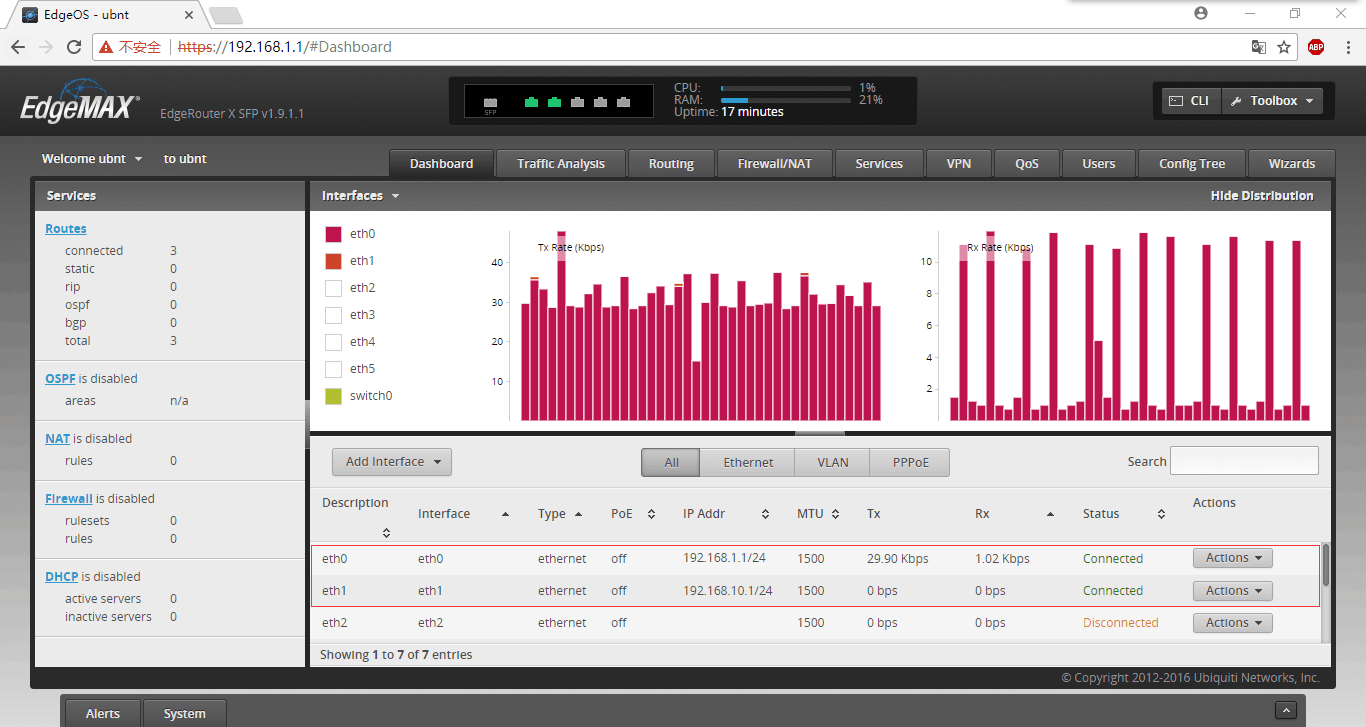
Task: Sort table by Type column arrow
Action: (x=578, y=514)
